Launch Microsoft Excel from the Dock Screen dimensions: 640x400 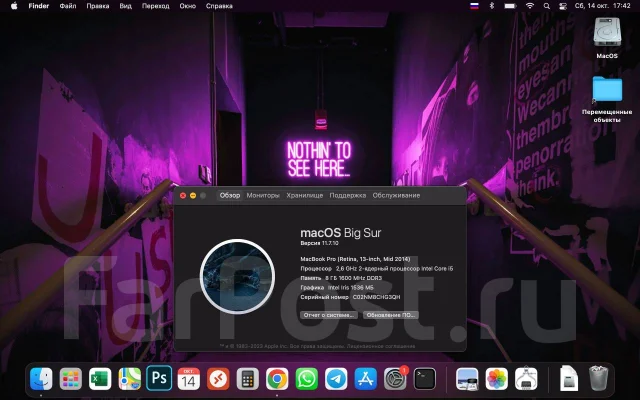(x=100, y=379)
